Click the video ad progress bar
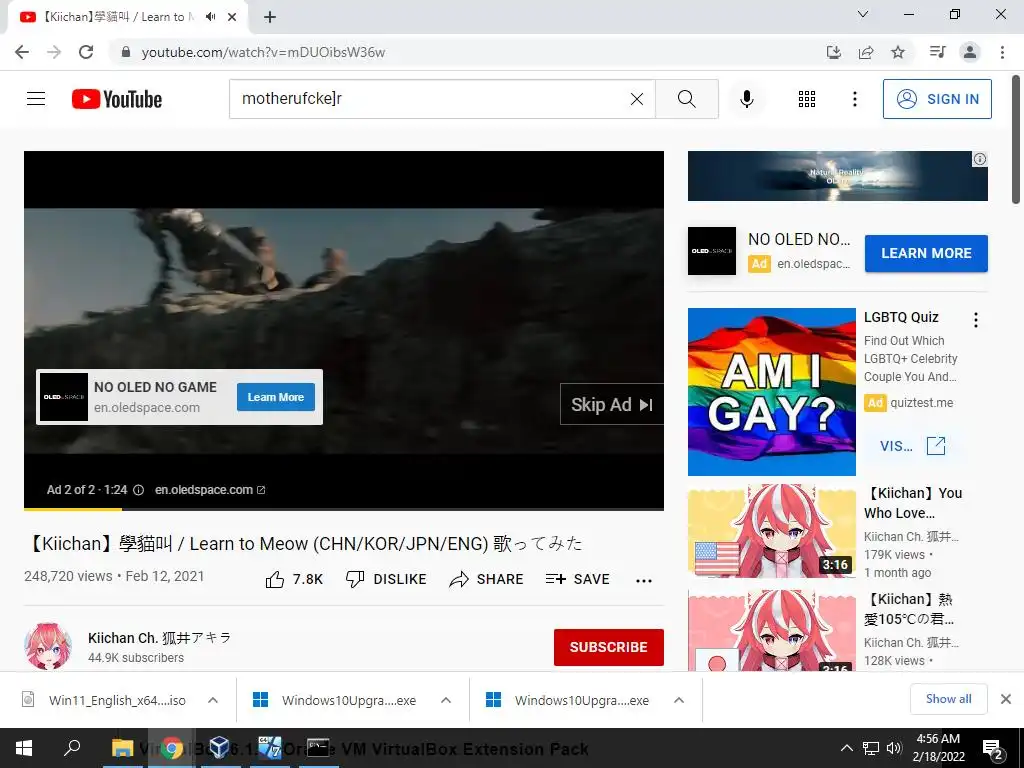This screenshot has height=768, width=1024. [344, 509]
